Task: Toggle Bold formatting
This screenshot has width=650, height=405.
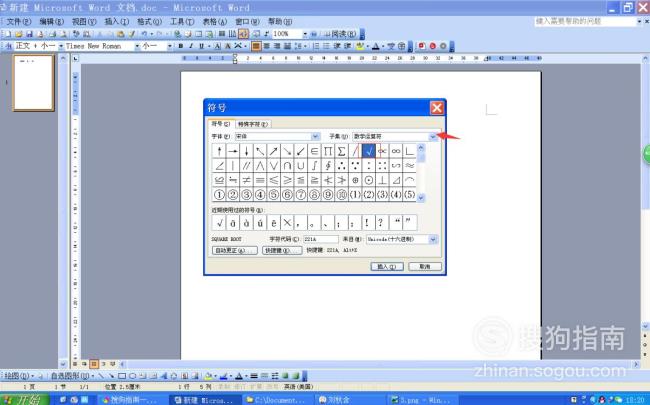Action: [181, 46]
